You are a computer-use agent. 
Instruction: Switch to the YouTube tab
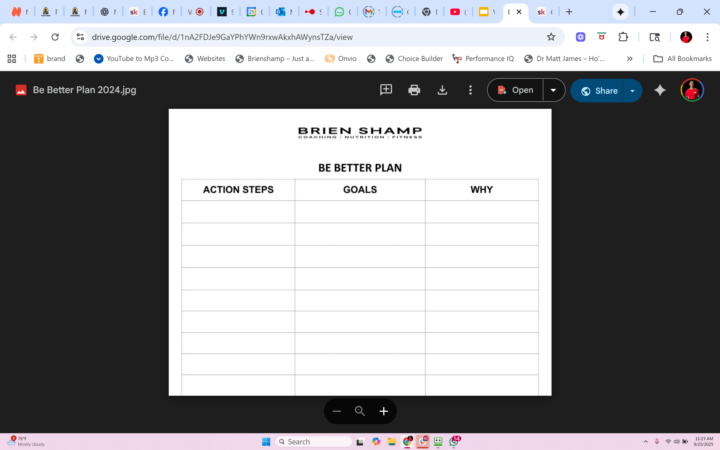[x=458, y=12]
